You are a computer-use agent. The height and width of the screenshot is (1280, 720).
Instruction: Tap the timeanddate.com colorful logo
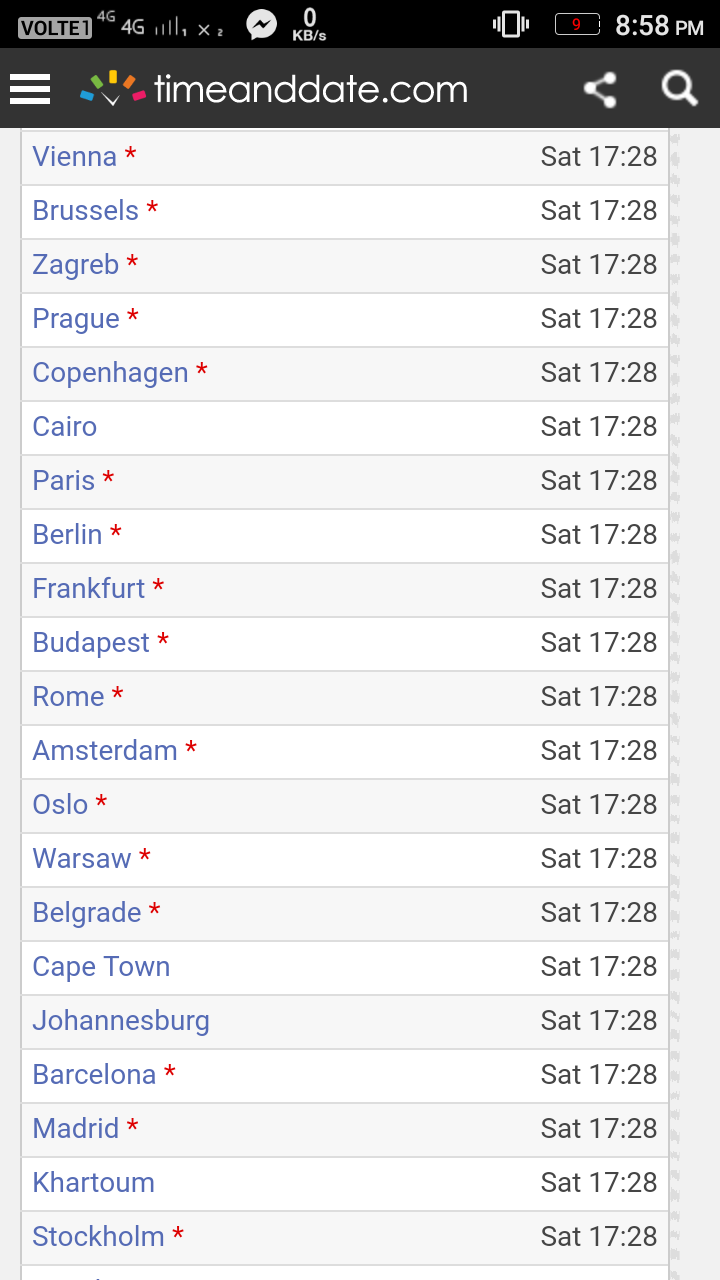click(274, 90)
